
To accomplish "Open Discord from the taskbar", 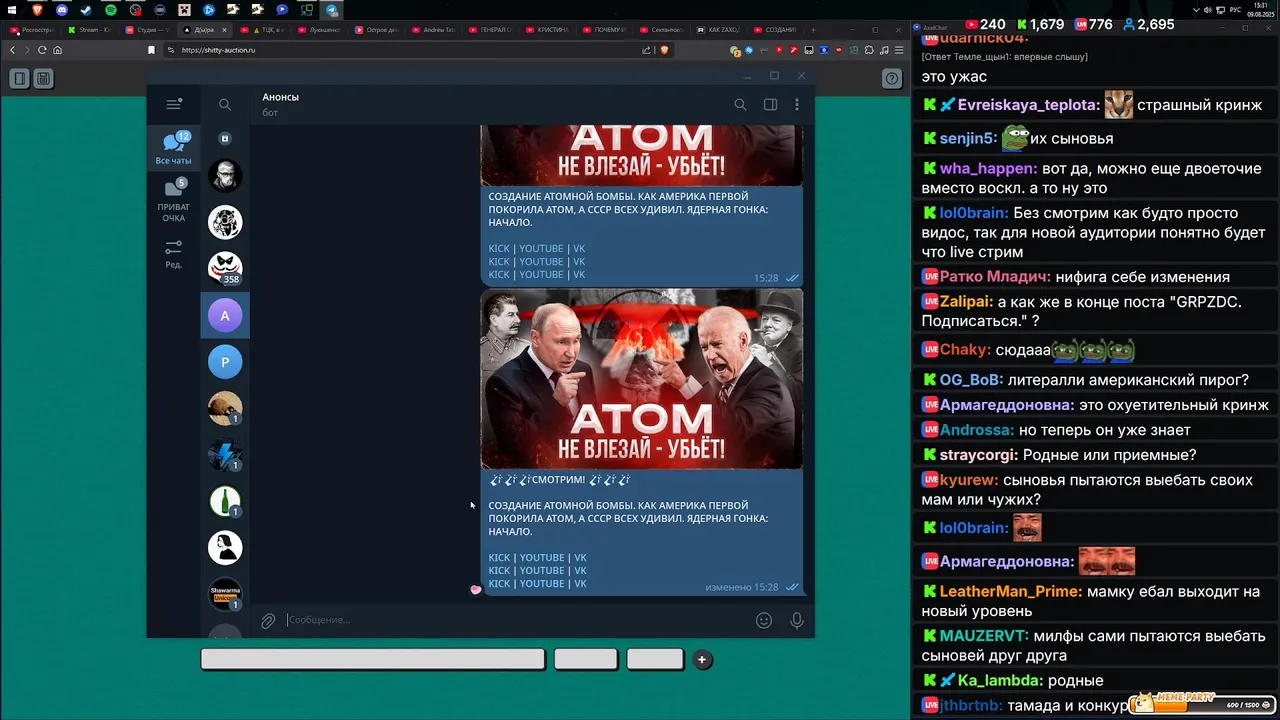I will tap(62, 10).
